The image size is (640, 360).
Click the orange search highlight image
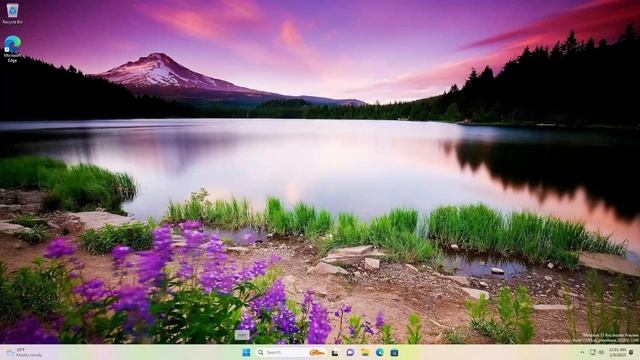(x=317, y=352)
